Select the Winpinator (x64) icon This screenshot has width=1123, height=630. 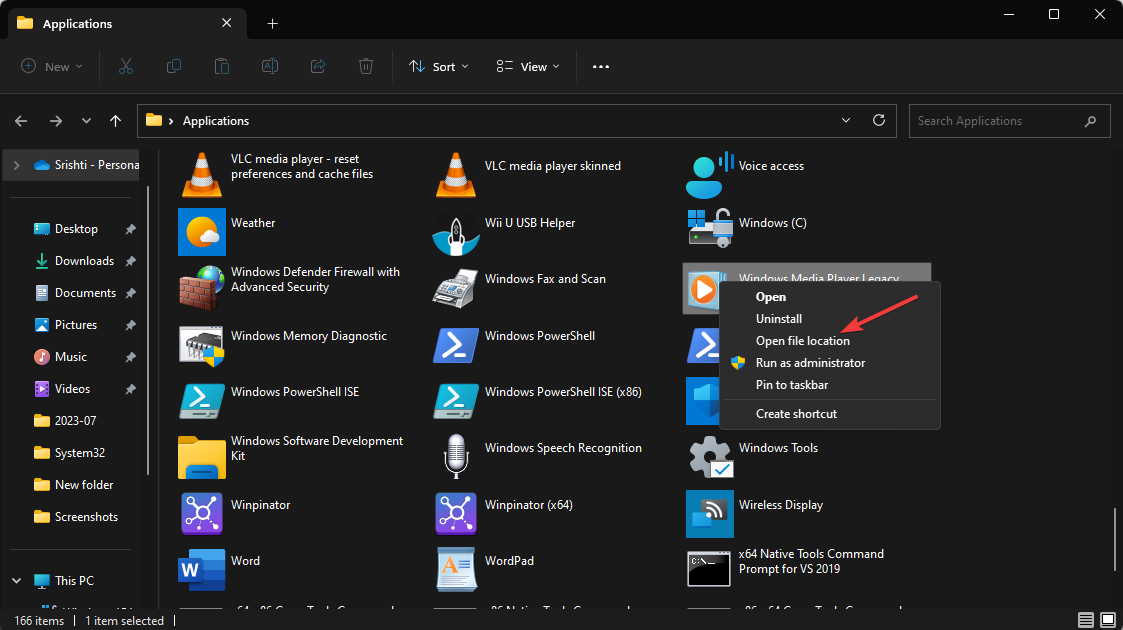click(x=456, y=513)
